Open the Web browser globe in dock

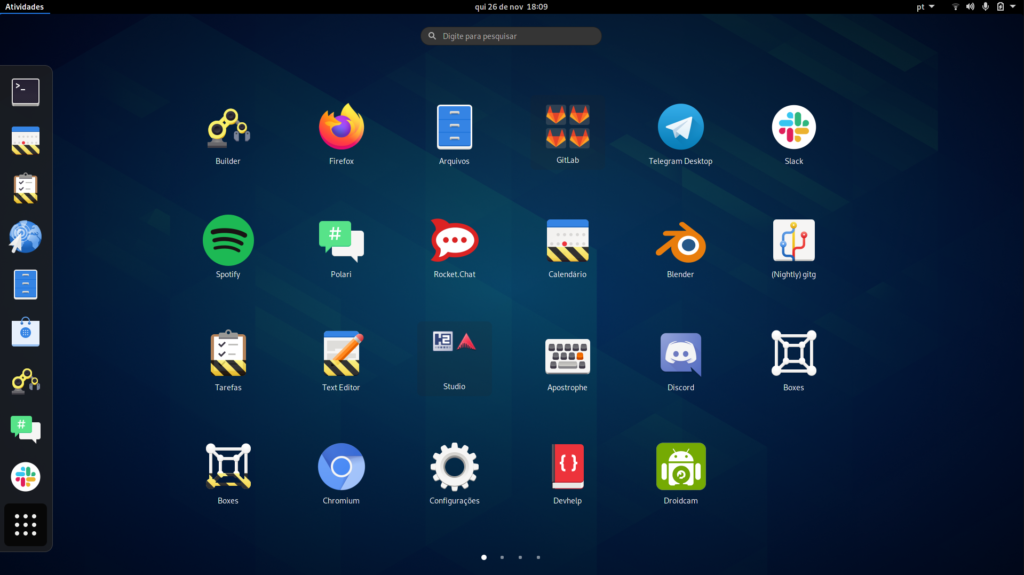[25, 237]
